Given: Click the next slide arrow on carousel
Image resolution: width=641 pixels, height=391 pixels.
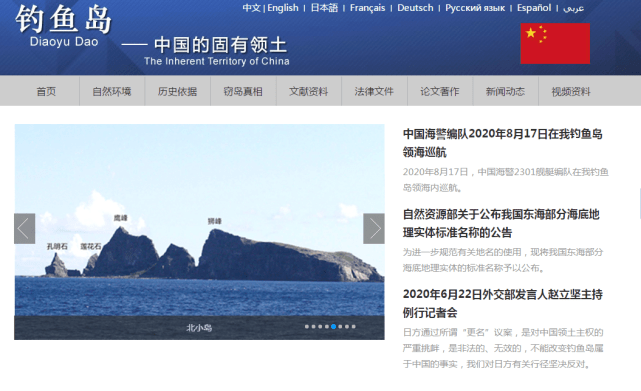Looking at the screenshot, I should point(374,229).
